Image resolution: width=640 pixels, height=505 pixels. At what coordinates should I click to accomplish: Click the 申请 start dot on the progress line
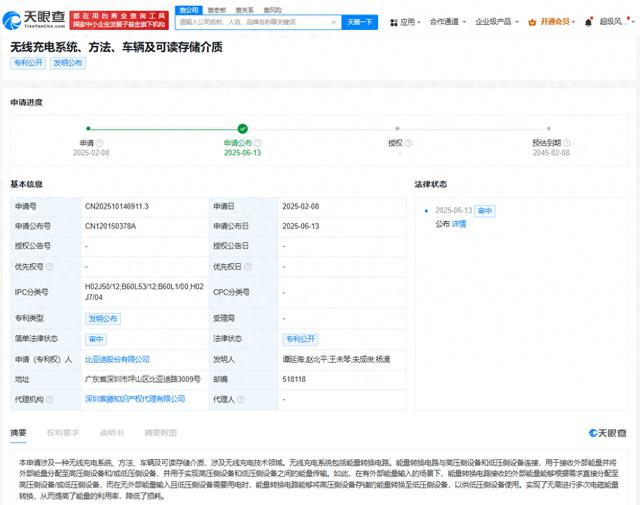88,129
